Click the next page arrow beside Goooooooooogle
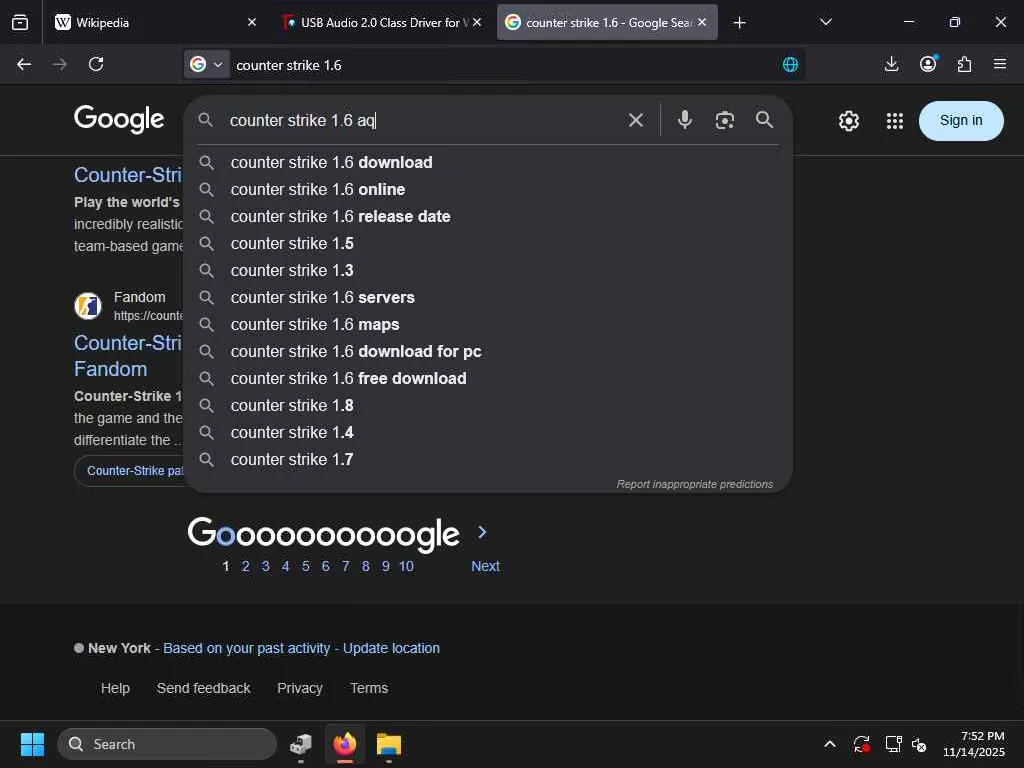Screen dimensions: 1024x768 tap(482, 532)
